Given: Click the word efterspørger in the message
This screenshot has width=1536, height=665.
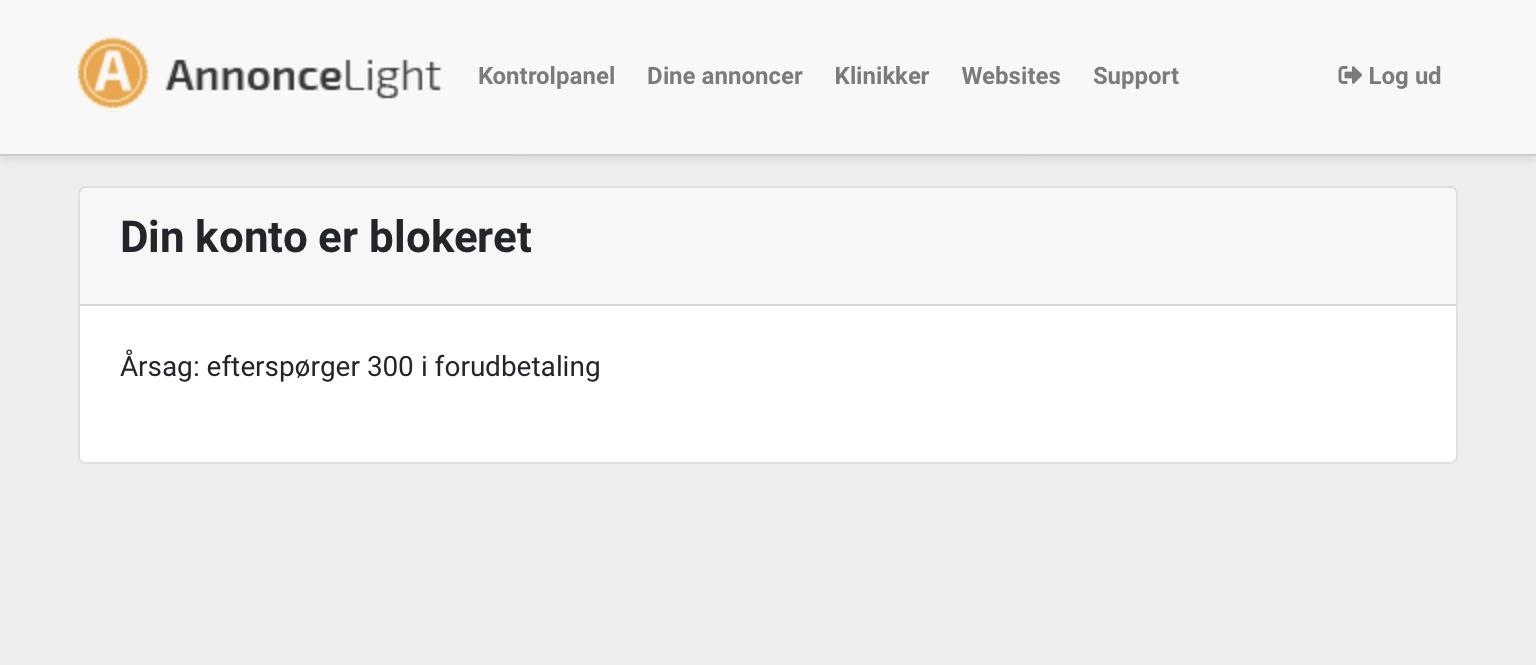Looking at the screenshot, I should click(x=283, y=367).
